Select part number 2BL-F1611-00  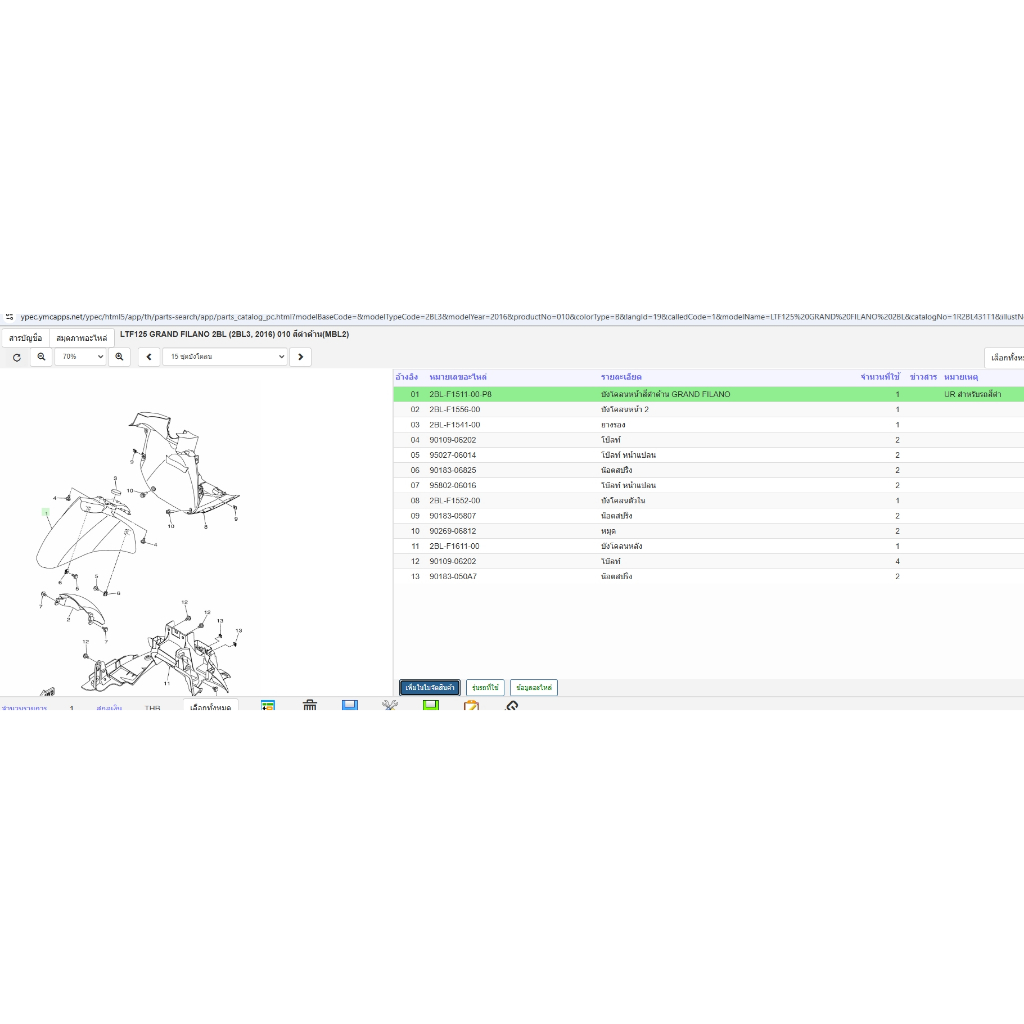[454, 546]
